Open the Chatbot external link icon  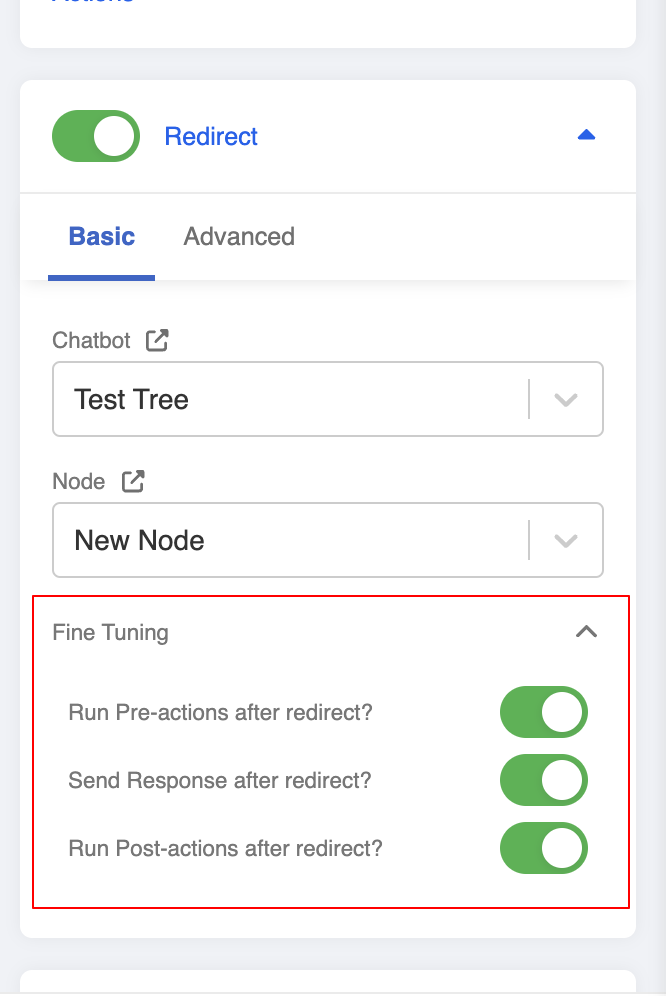[157, 340]
